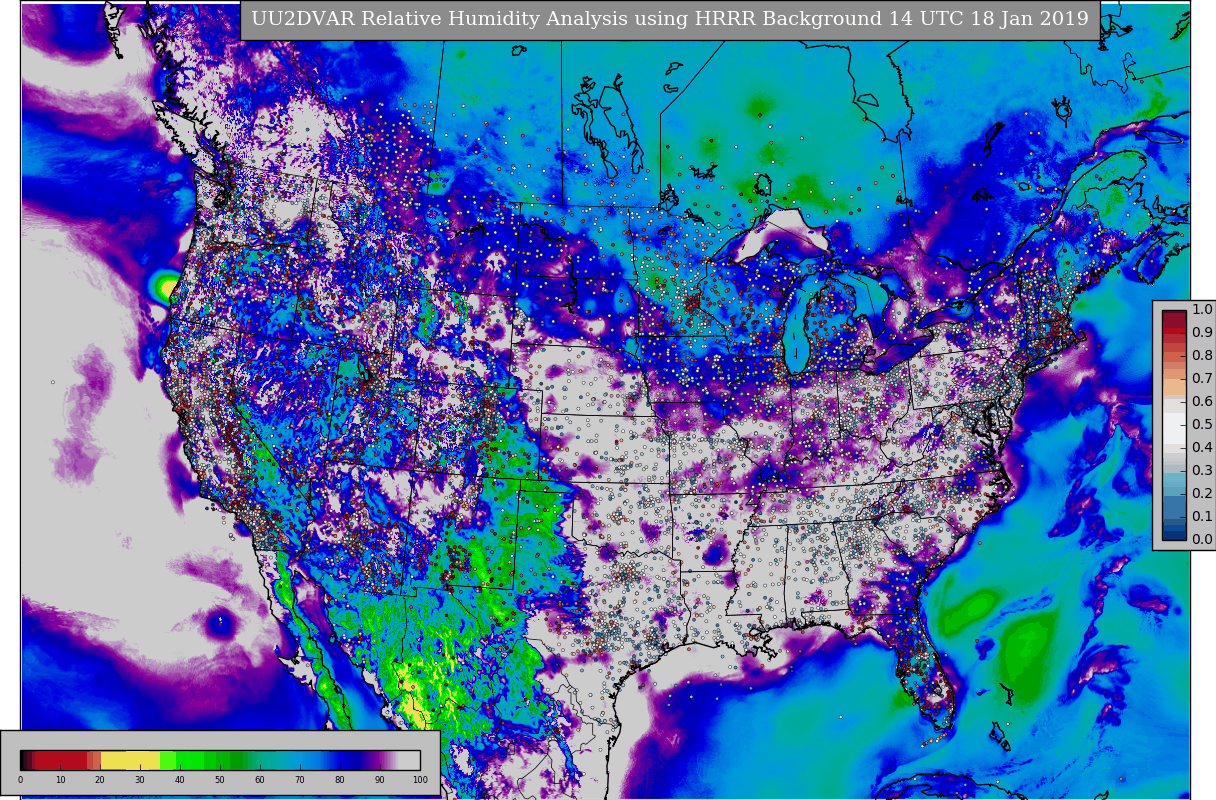Click "0.0" on the vertical colorbar
The height and width of the screenshot is (800, 1216).
click(x=1202, y=540)
